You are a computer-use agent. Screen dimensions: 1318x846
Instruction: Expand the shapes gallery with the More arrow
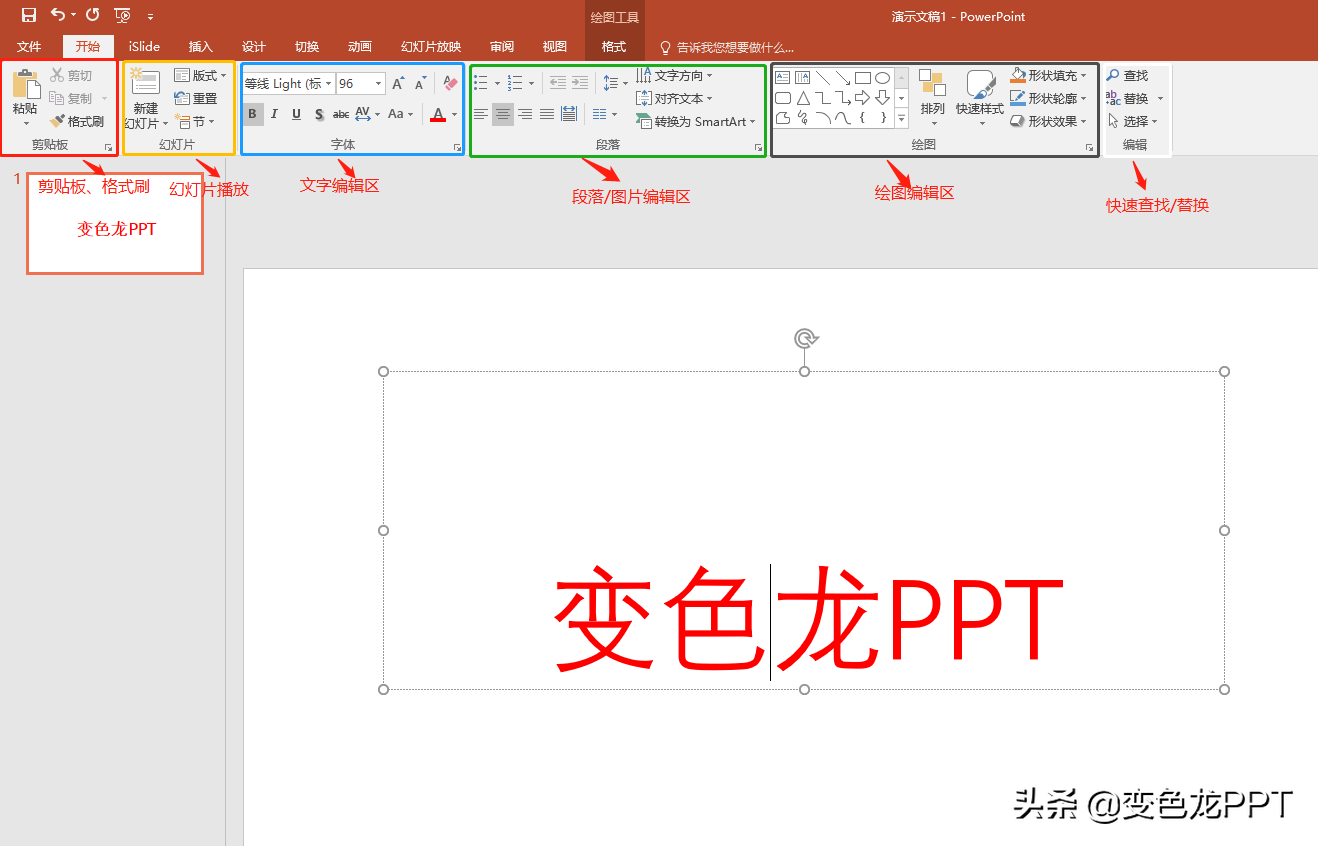901,118
